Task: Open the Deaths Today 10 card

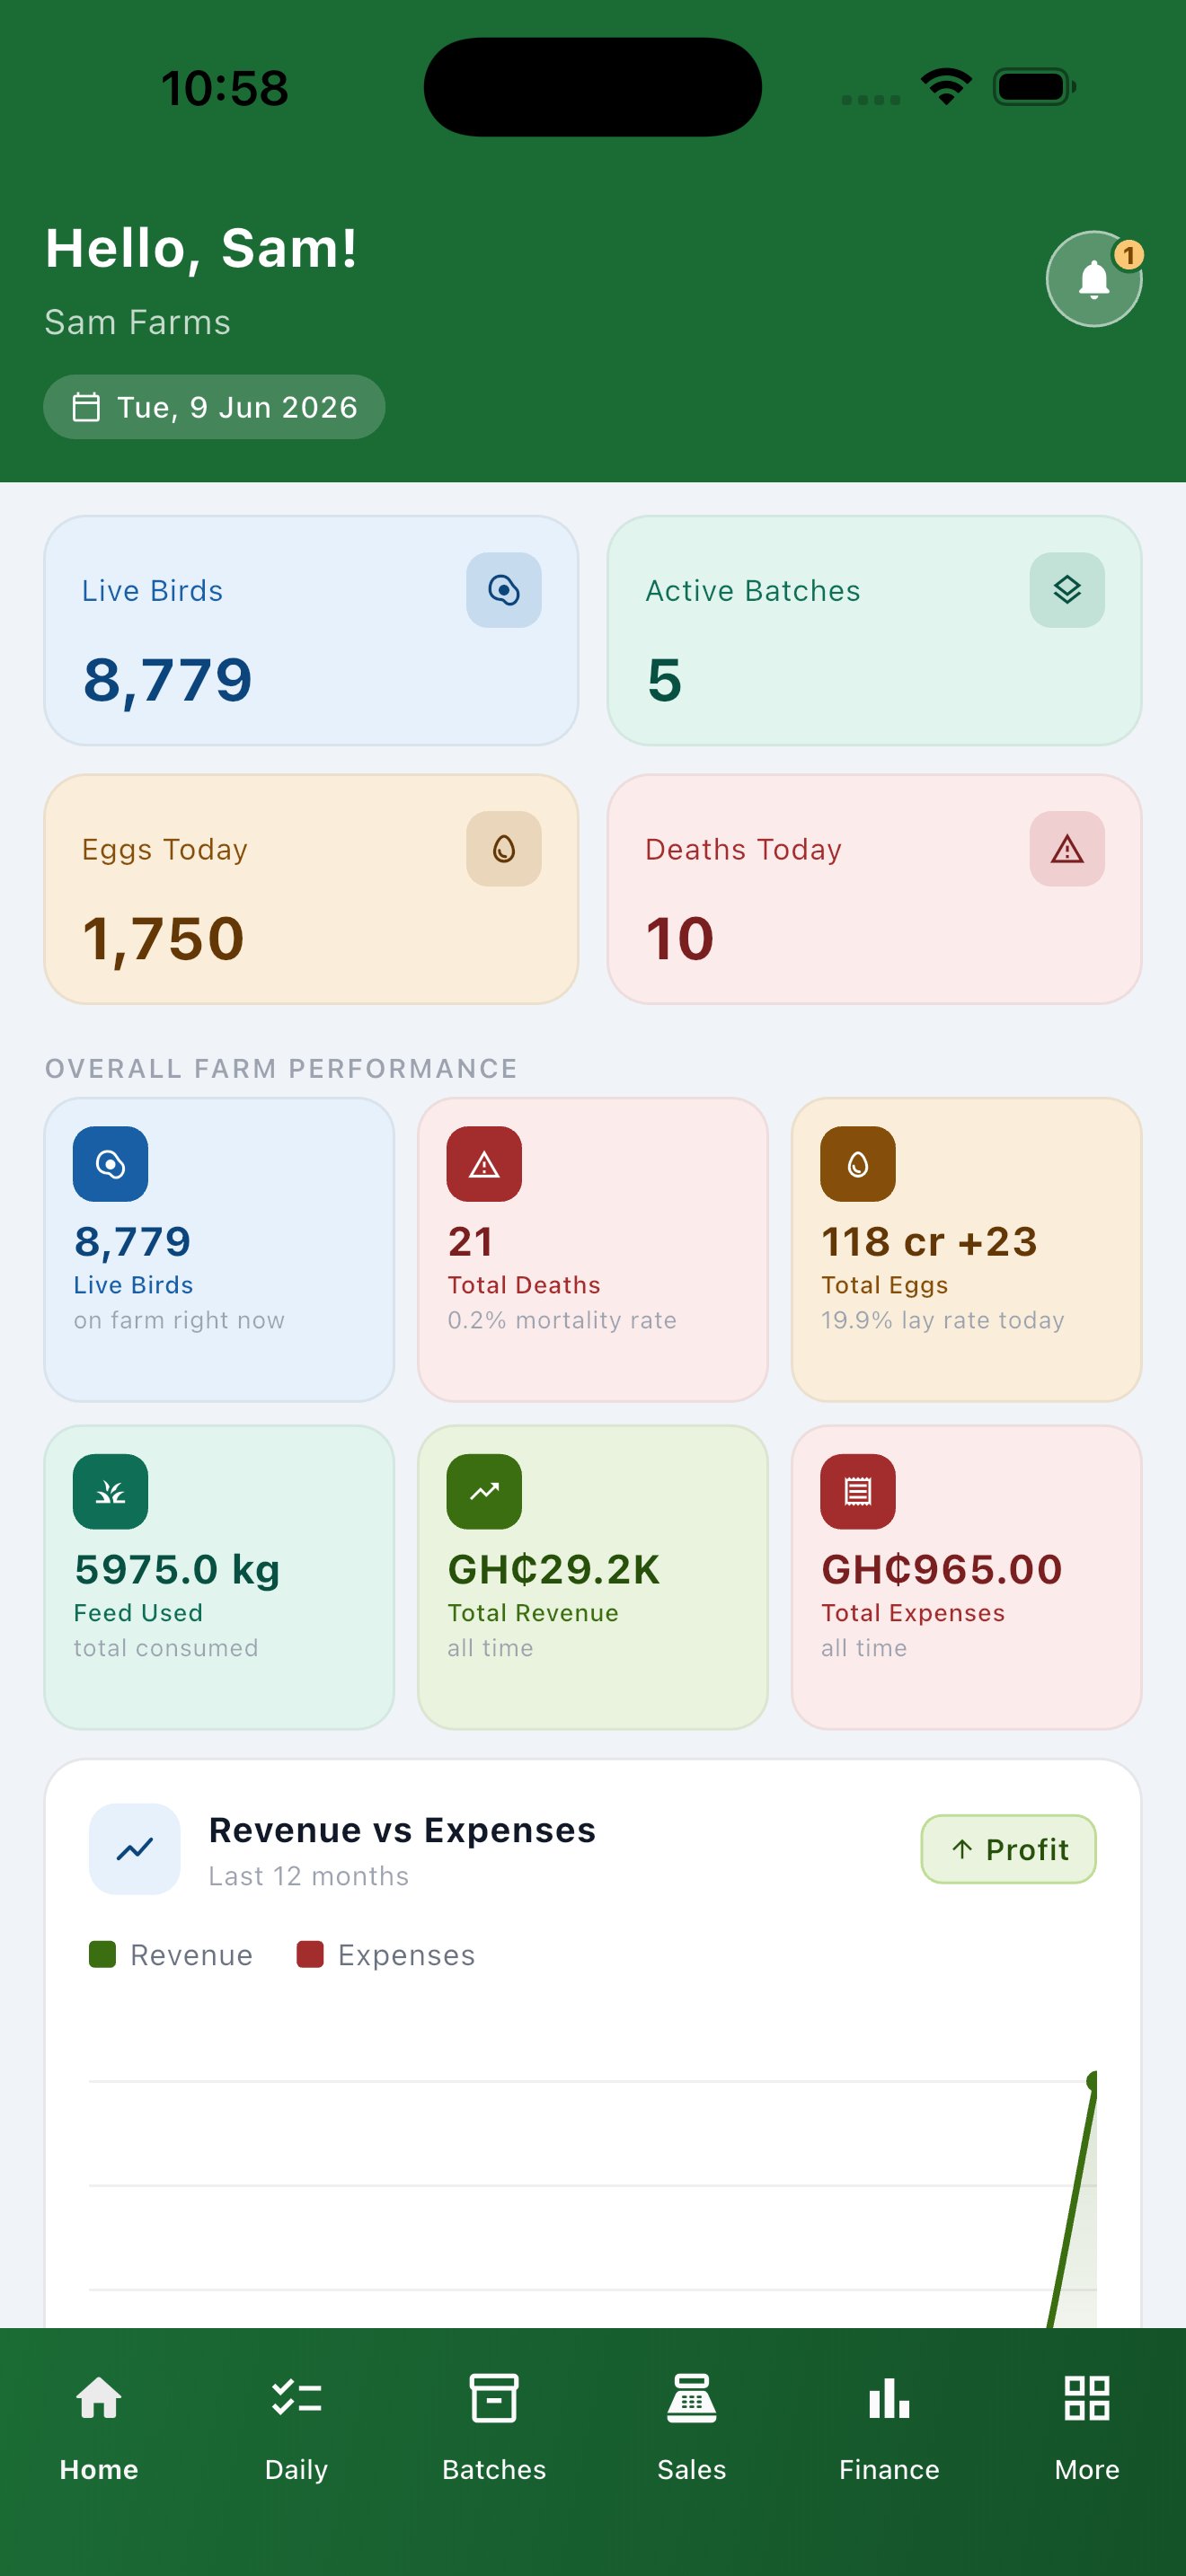Action: [874, 889]
